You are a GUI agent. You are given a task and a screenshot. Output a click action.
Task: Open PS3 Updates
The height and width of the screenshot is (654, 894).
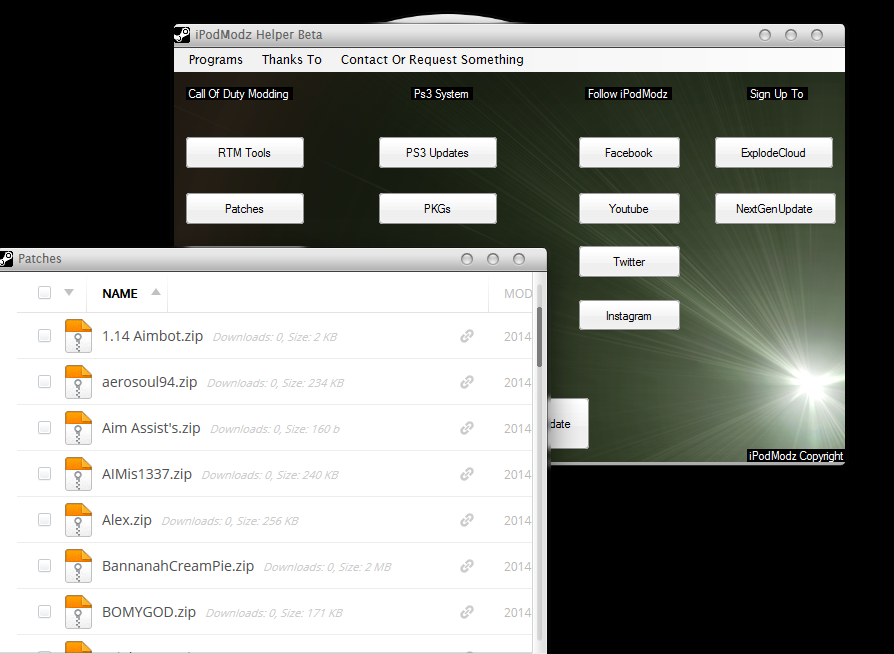[x=437, y=153]
